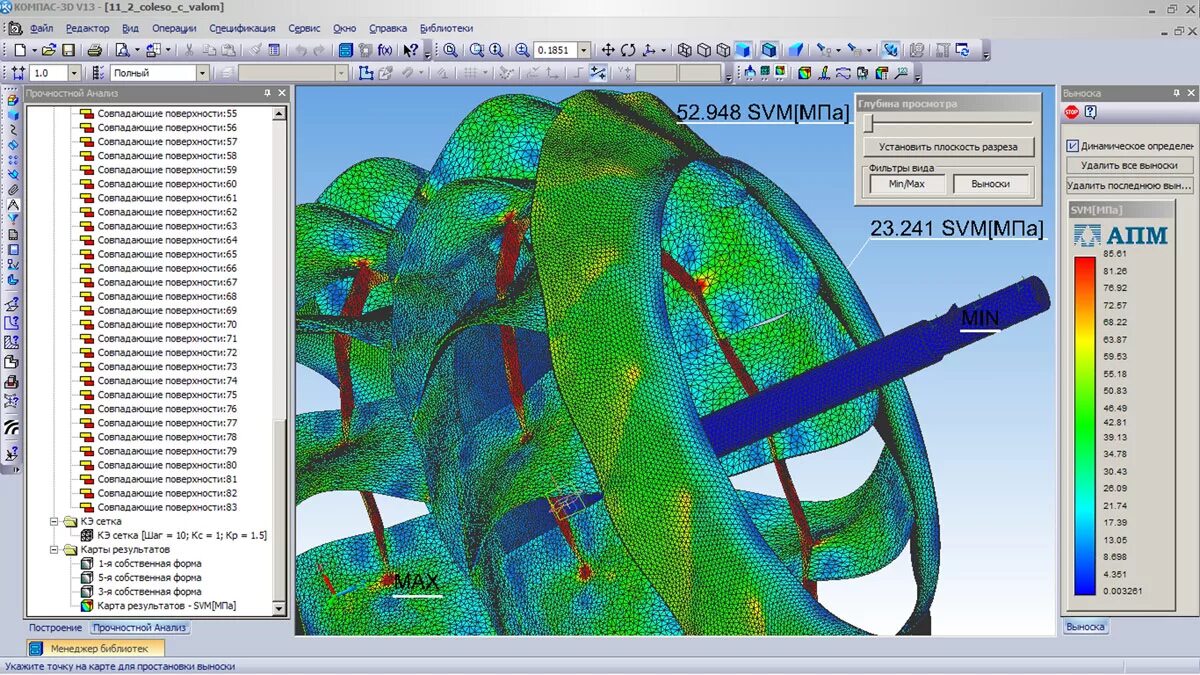Viewport: 1200px width, 675px height.
Task: Activate the context help arrow-question icon
Action: click(410, 50)
